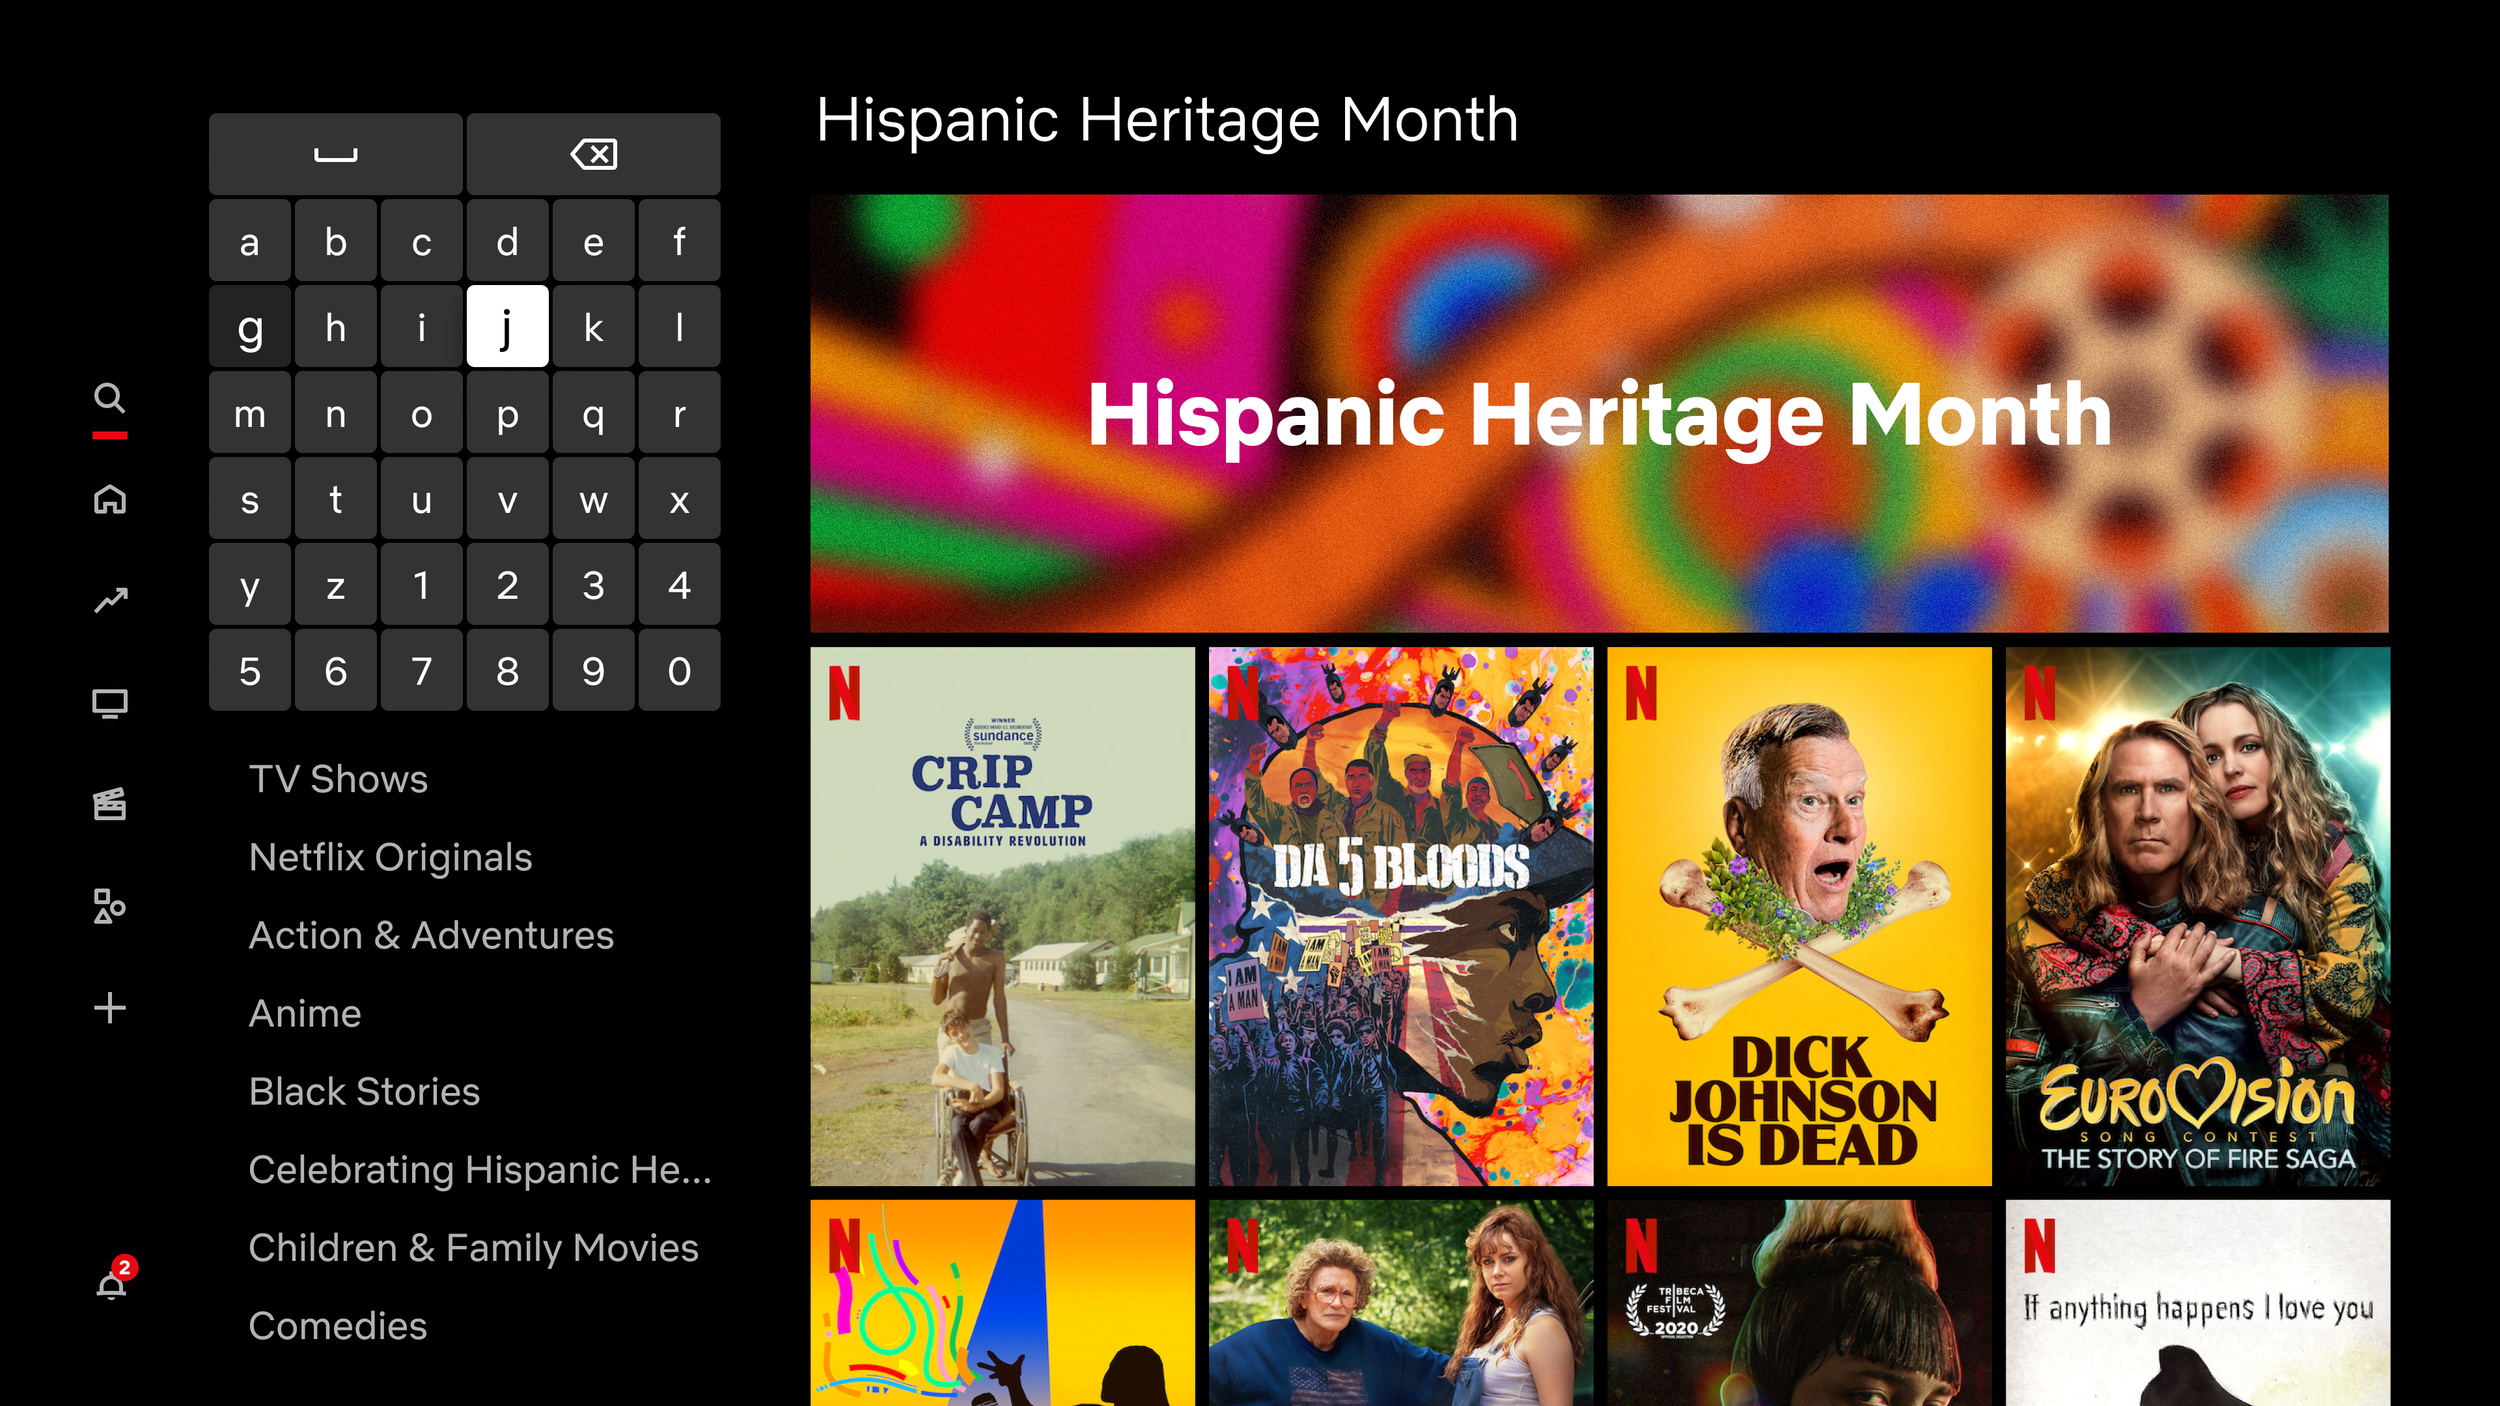This screenshot has width=2500, height=1406.
Task: Select letter t on the keyboard
Action: (336, 498)
